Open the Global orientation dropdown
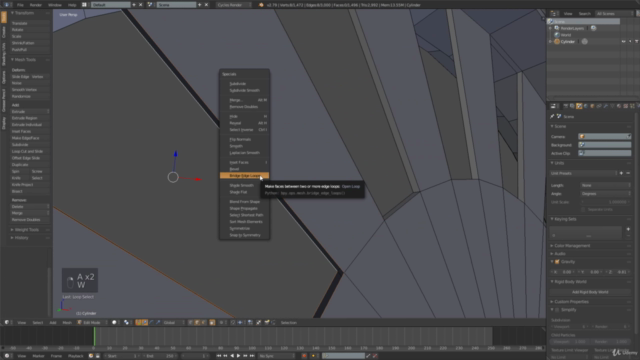 click(x=173, y=322)
